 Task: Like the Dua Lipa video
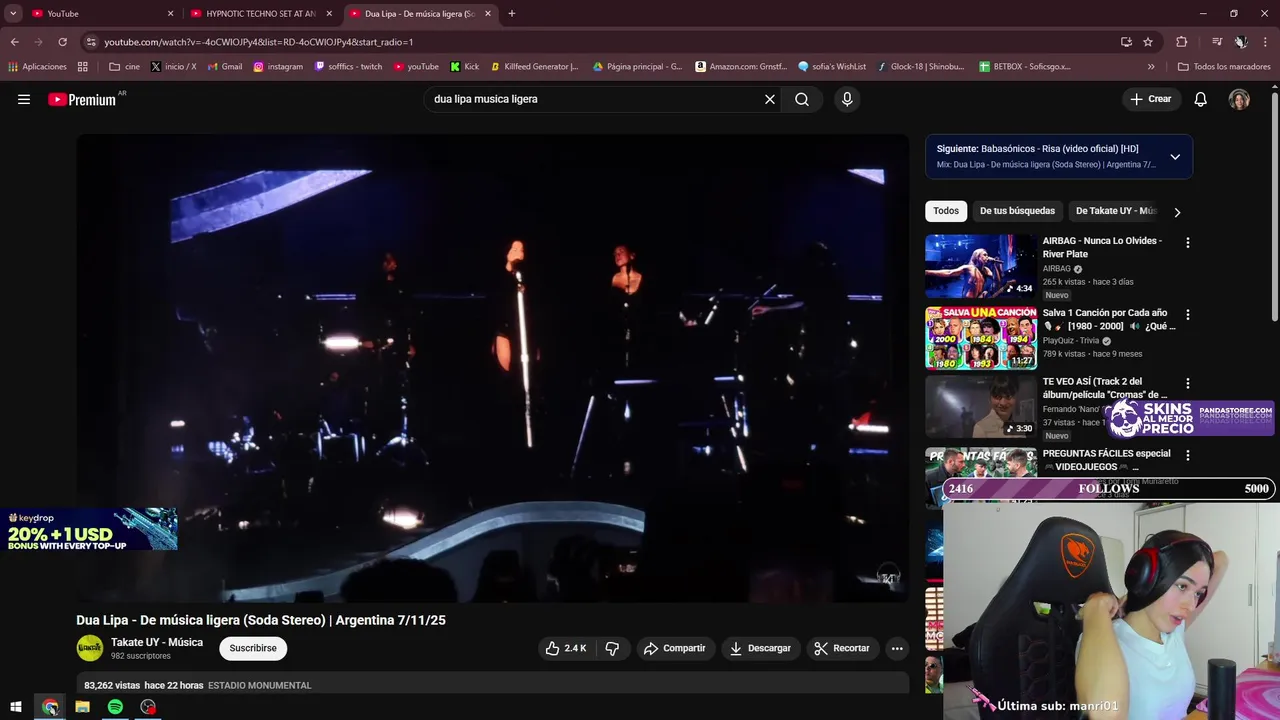(565, 648)
